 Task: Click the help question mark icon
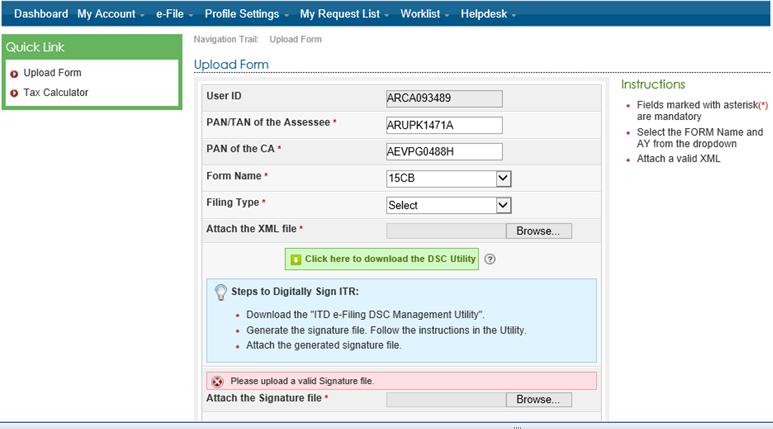pos(491,259)
